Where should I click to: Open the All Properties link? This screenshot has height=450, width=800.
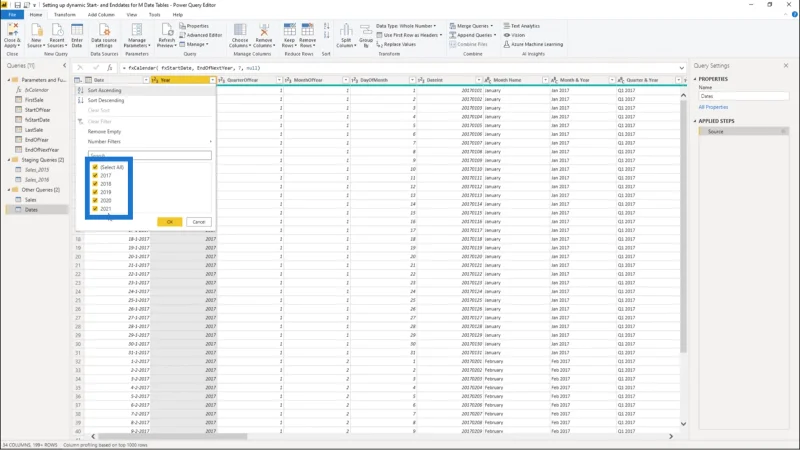[x=713, y=107]
